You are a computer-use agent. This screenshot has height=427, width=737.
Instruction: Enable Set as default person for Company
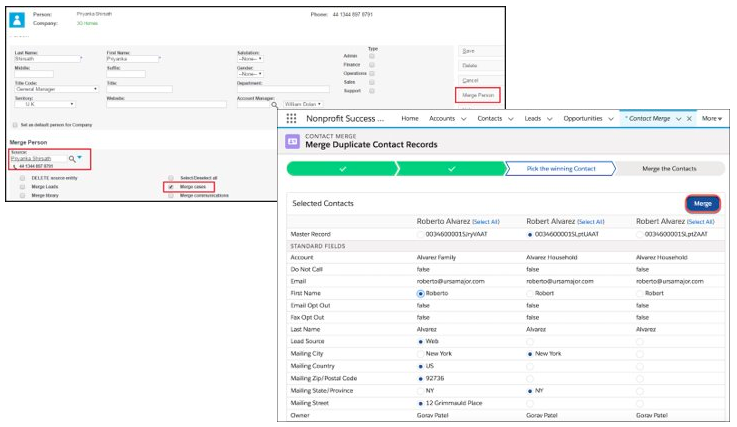(x=15, y=125)
